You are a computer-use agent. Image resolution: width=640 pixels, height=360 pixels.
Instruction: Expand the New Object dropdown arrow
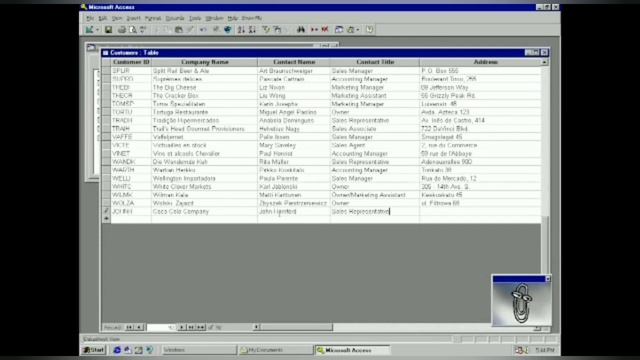click(358, 30)
